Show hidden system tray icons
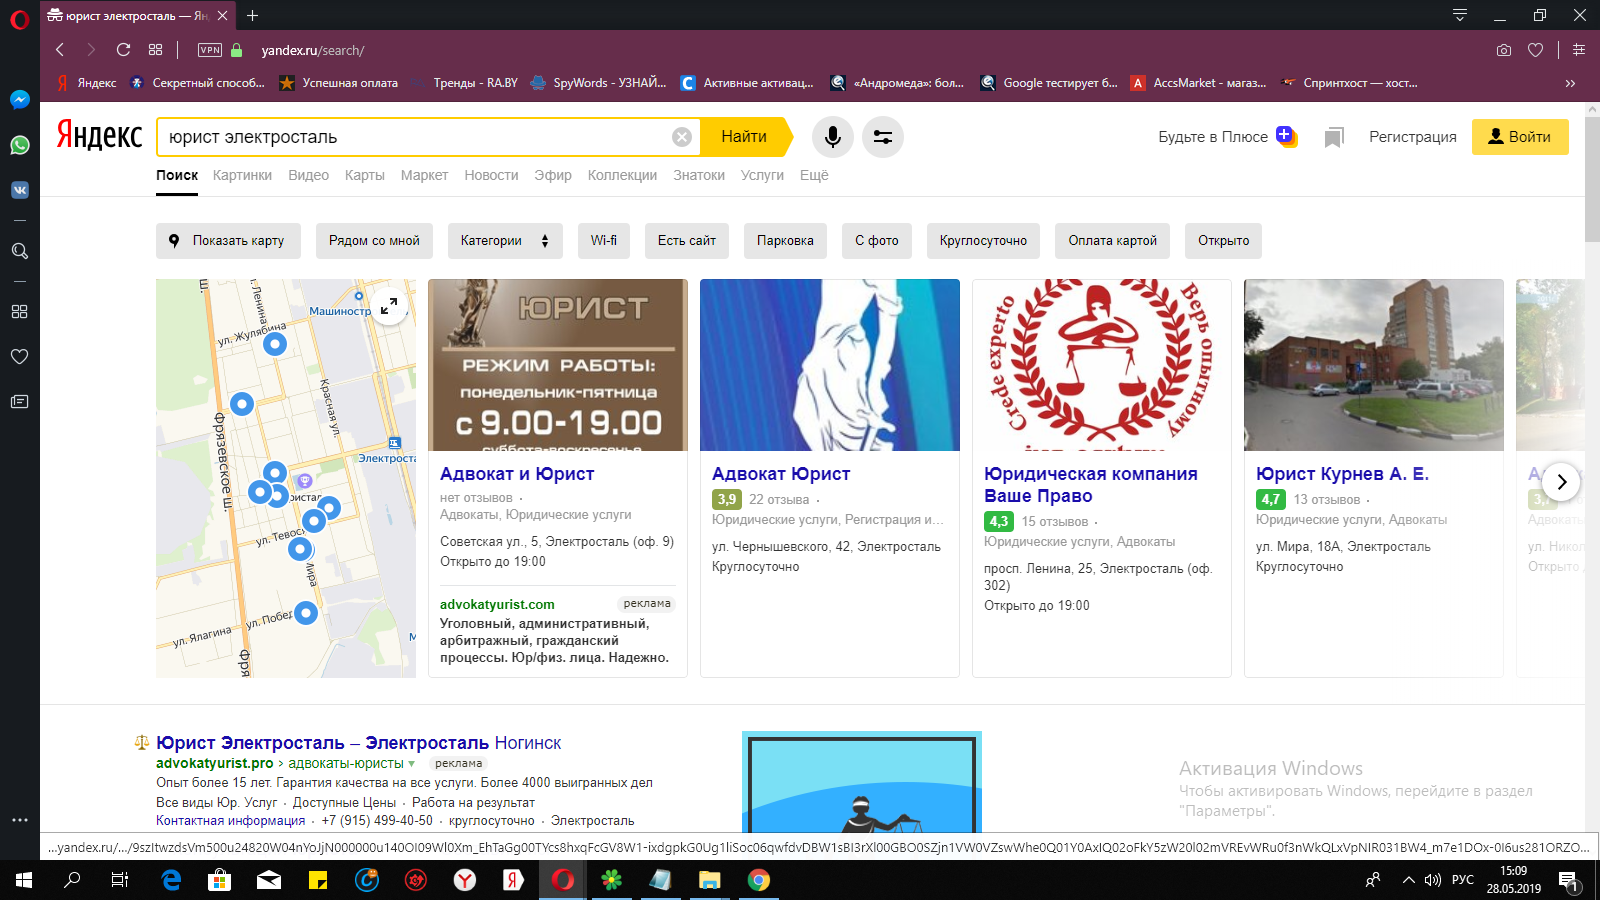This screenshot has width=1600, height=900. pyautogui.click(x=1408, y=880)
